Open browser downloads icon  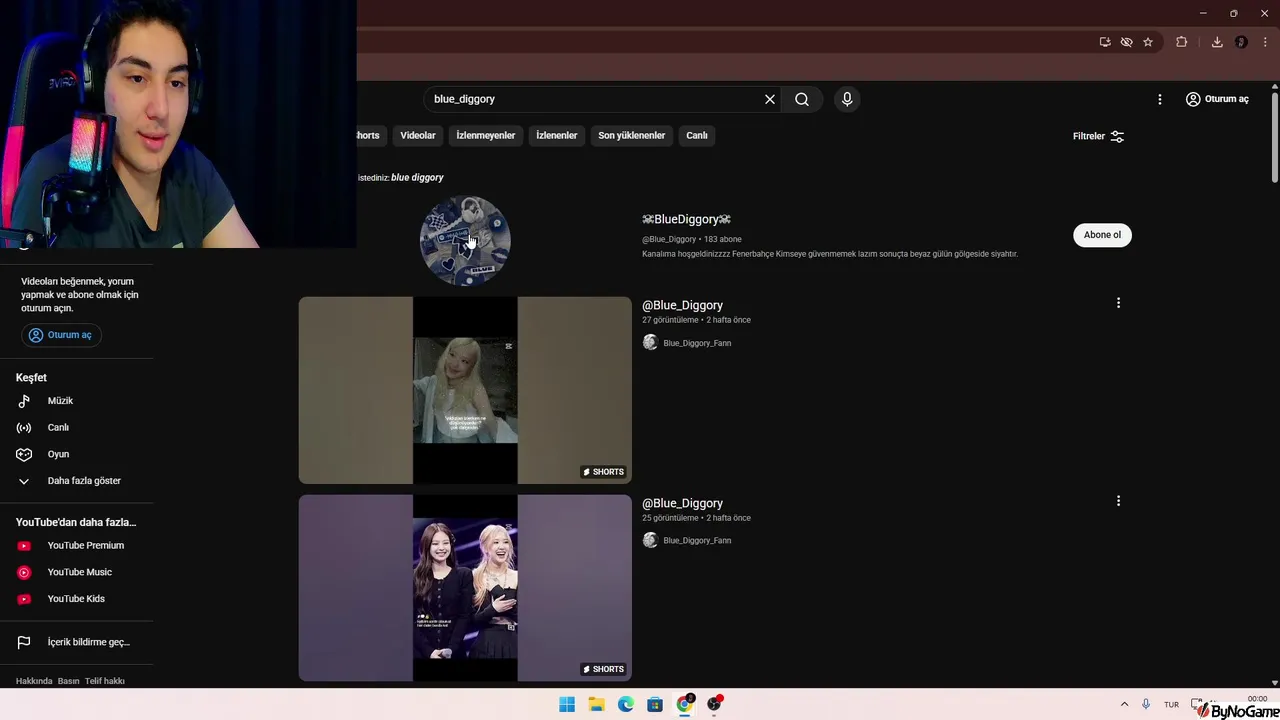(1217, 42)
